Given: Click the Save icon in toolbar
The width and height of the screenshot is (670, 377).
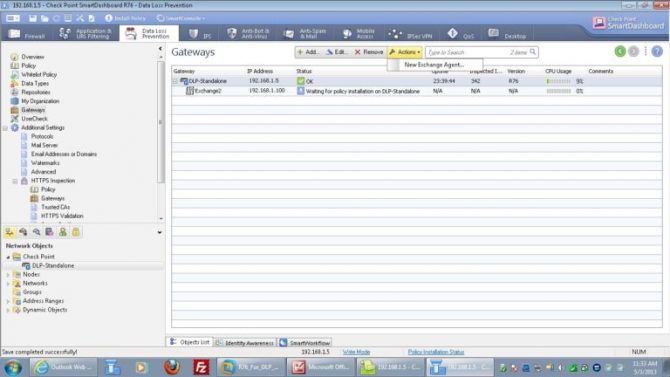Looking at the screenshot, I should pyautogui.click(x=32, y=18).
